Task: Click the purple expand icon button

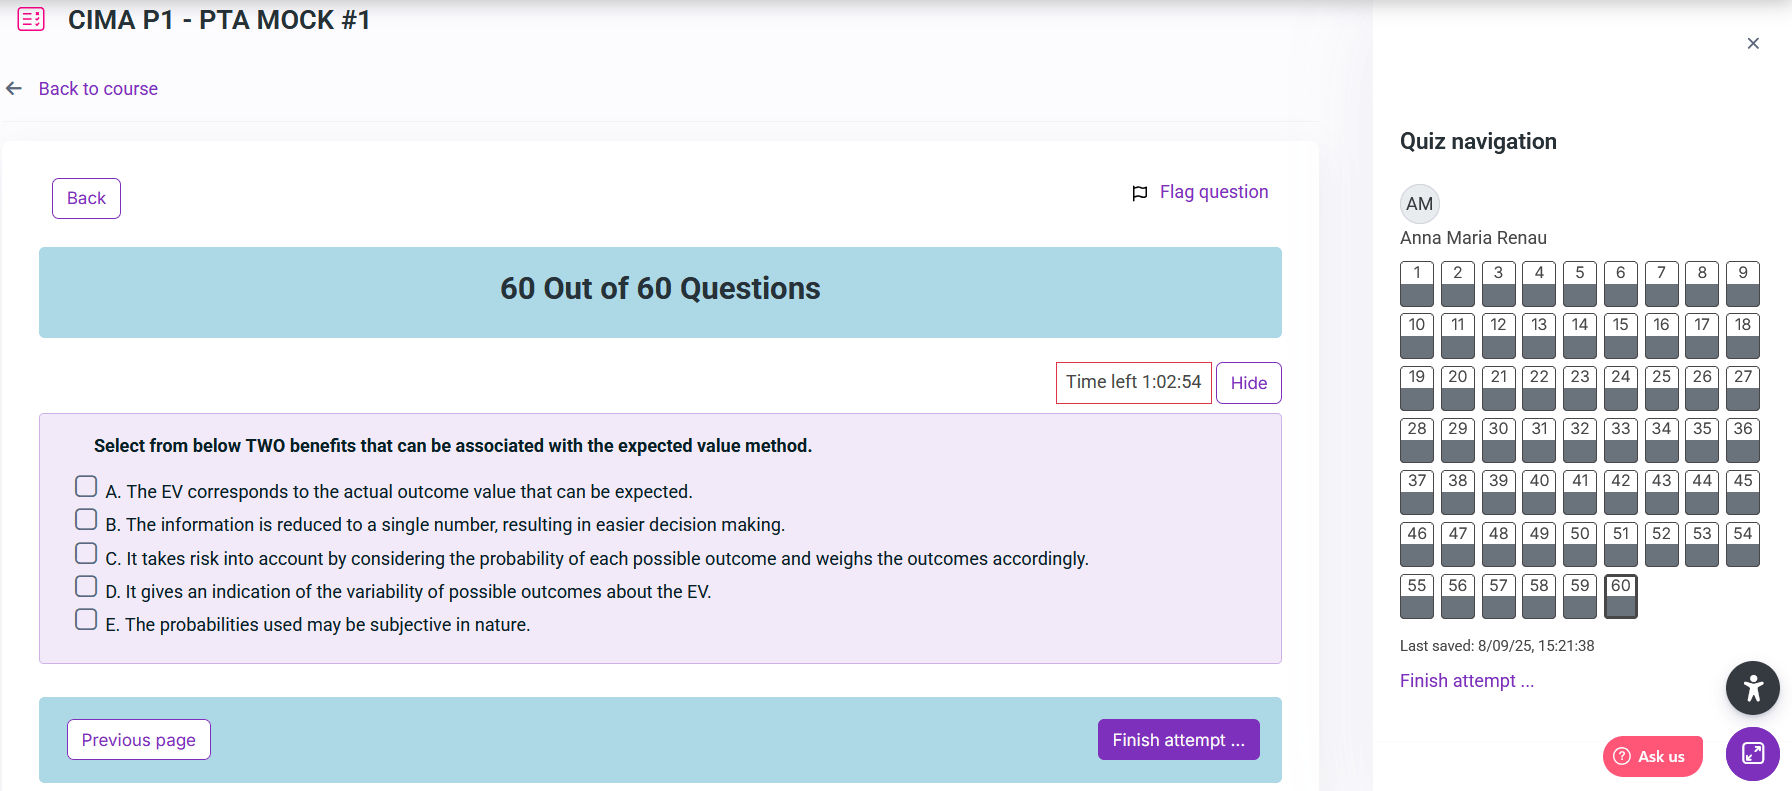Action: point(1752,754)
